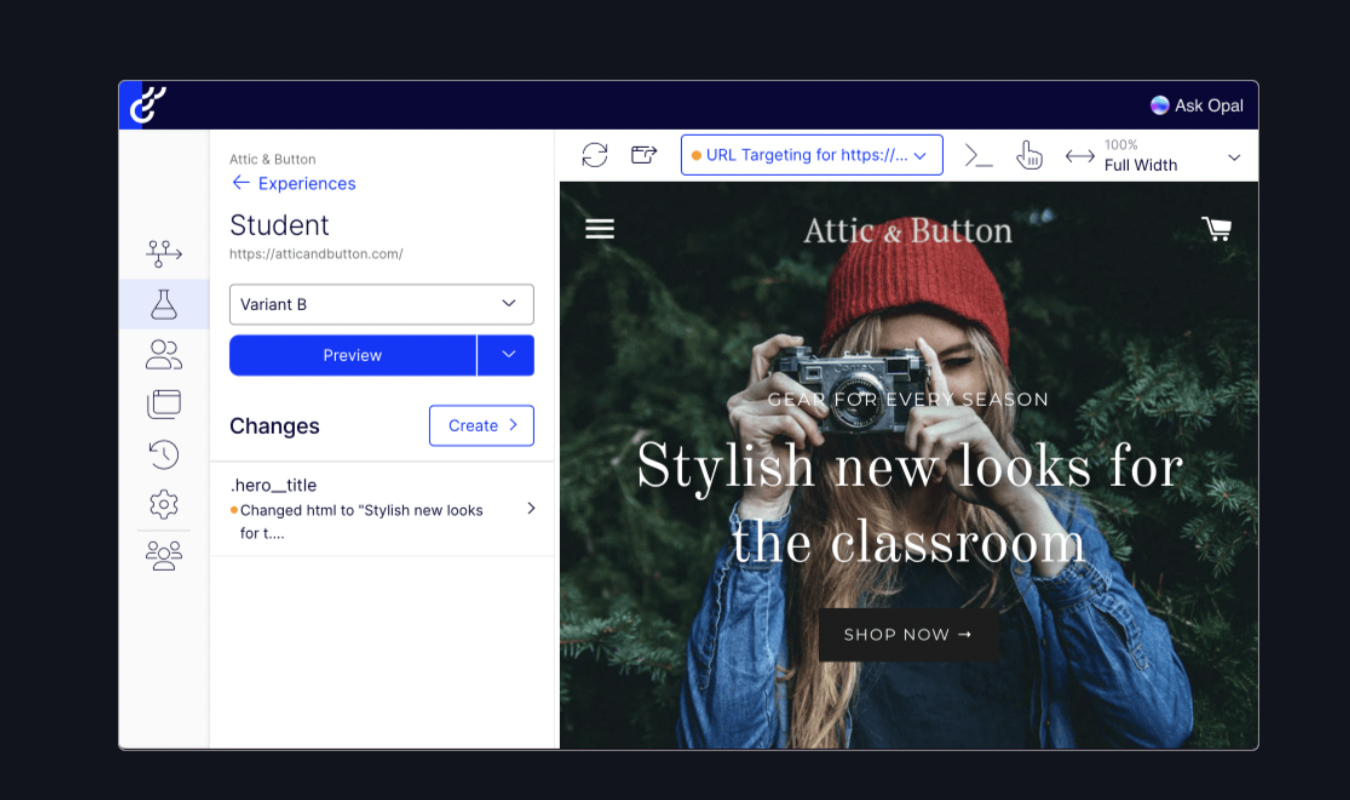Viewport: 1350px width, 800px height.
Task: Click the reload preview icon
Action: pos(595,155)
